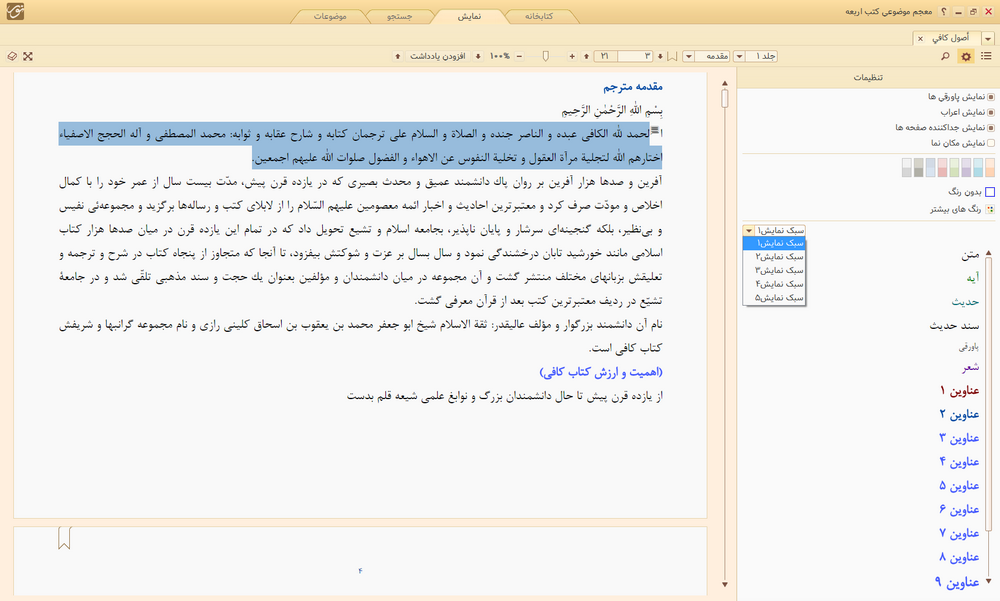Open the search magnifier in toolbar
This screenshot has height=601, width=1000.
[x=945, y=56]
